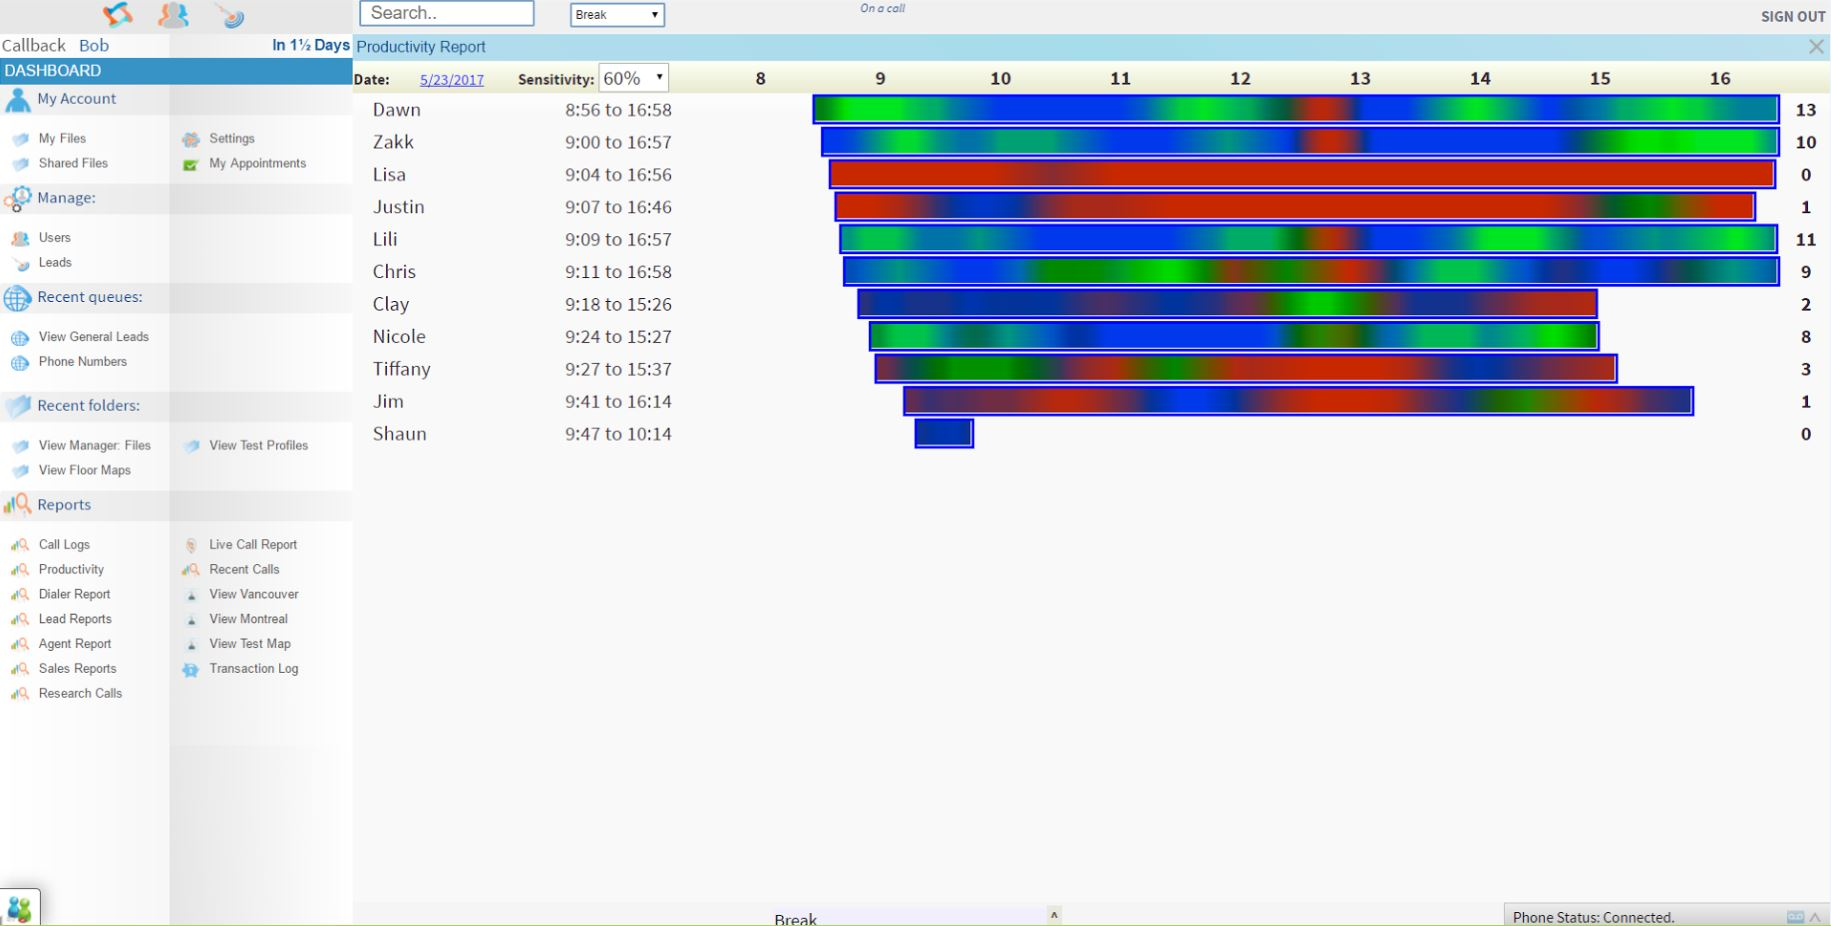Open Lead Reports in sidebar
Viewport: 1831px width, 926px height.
(x=75, y=619)
